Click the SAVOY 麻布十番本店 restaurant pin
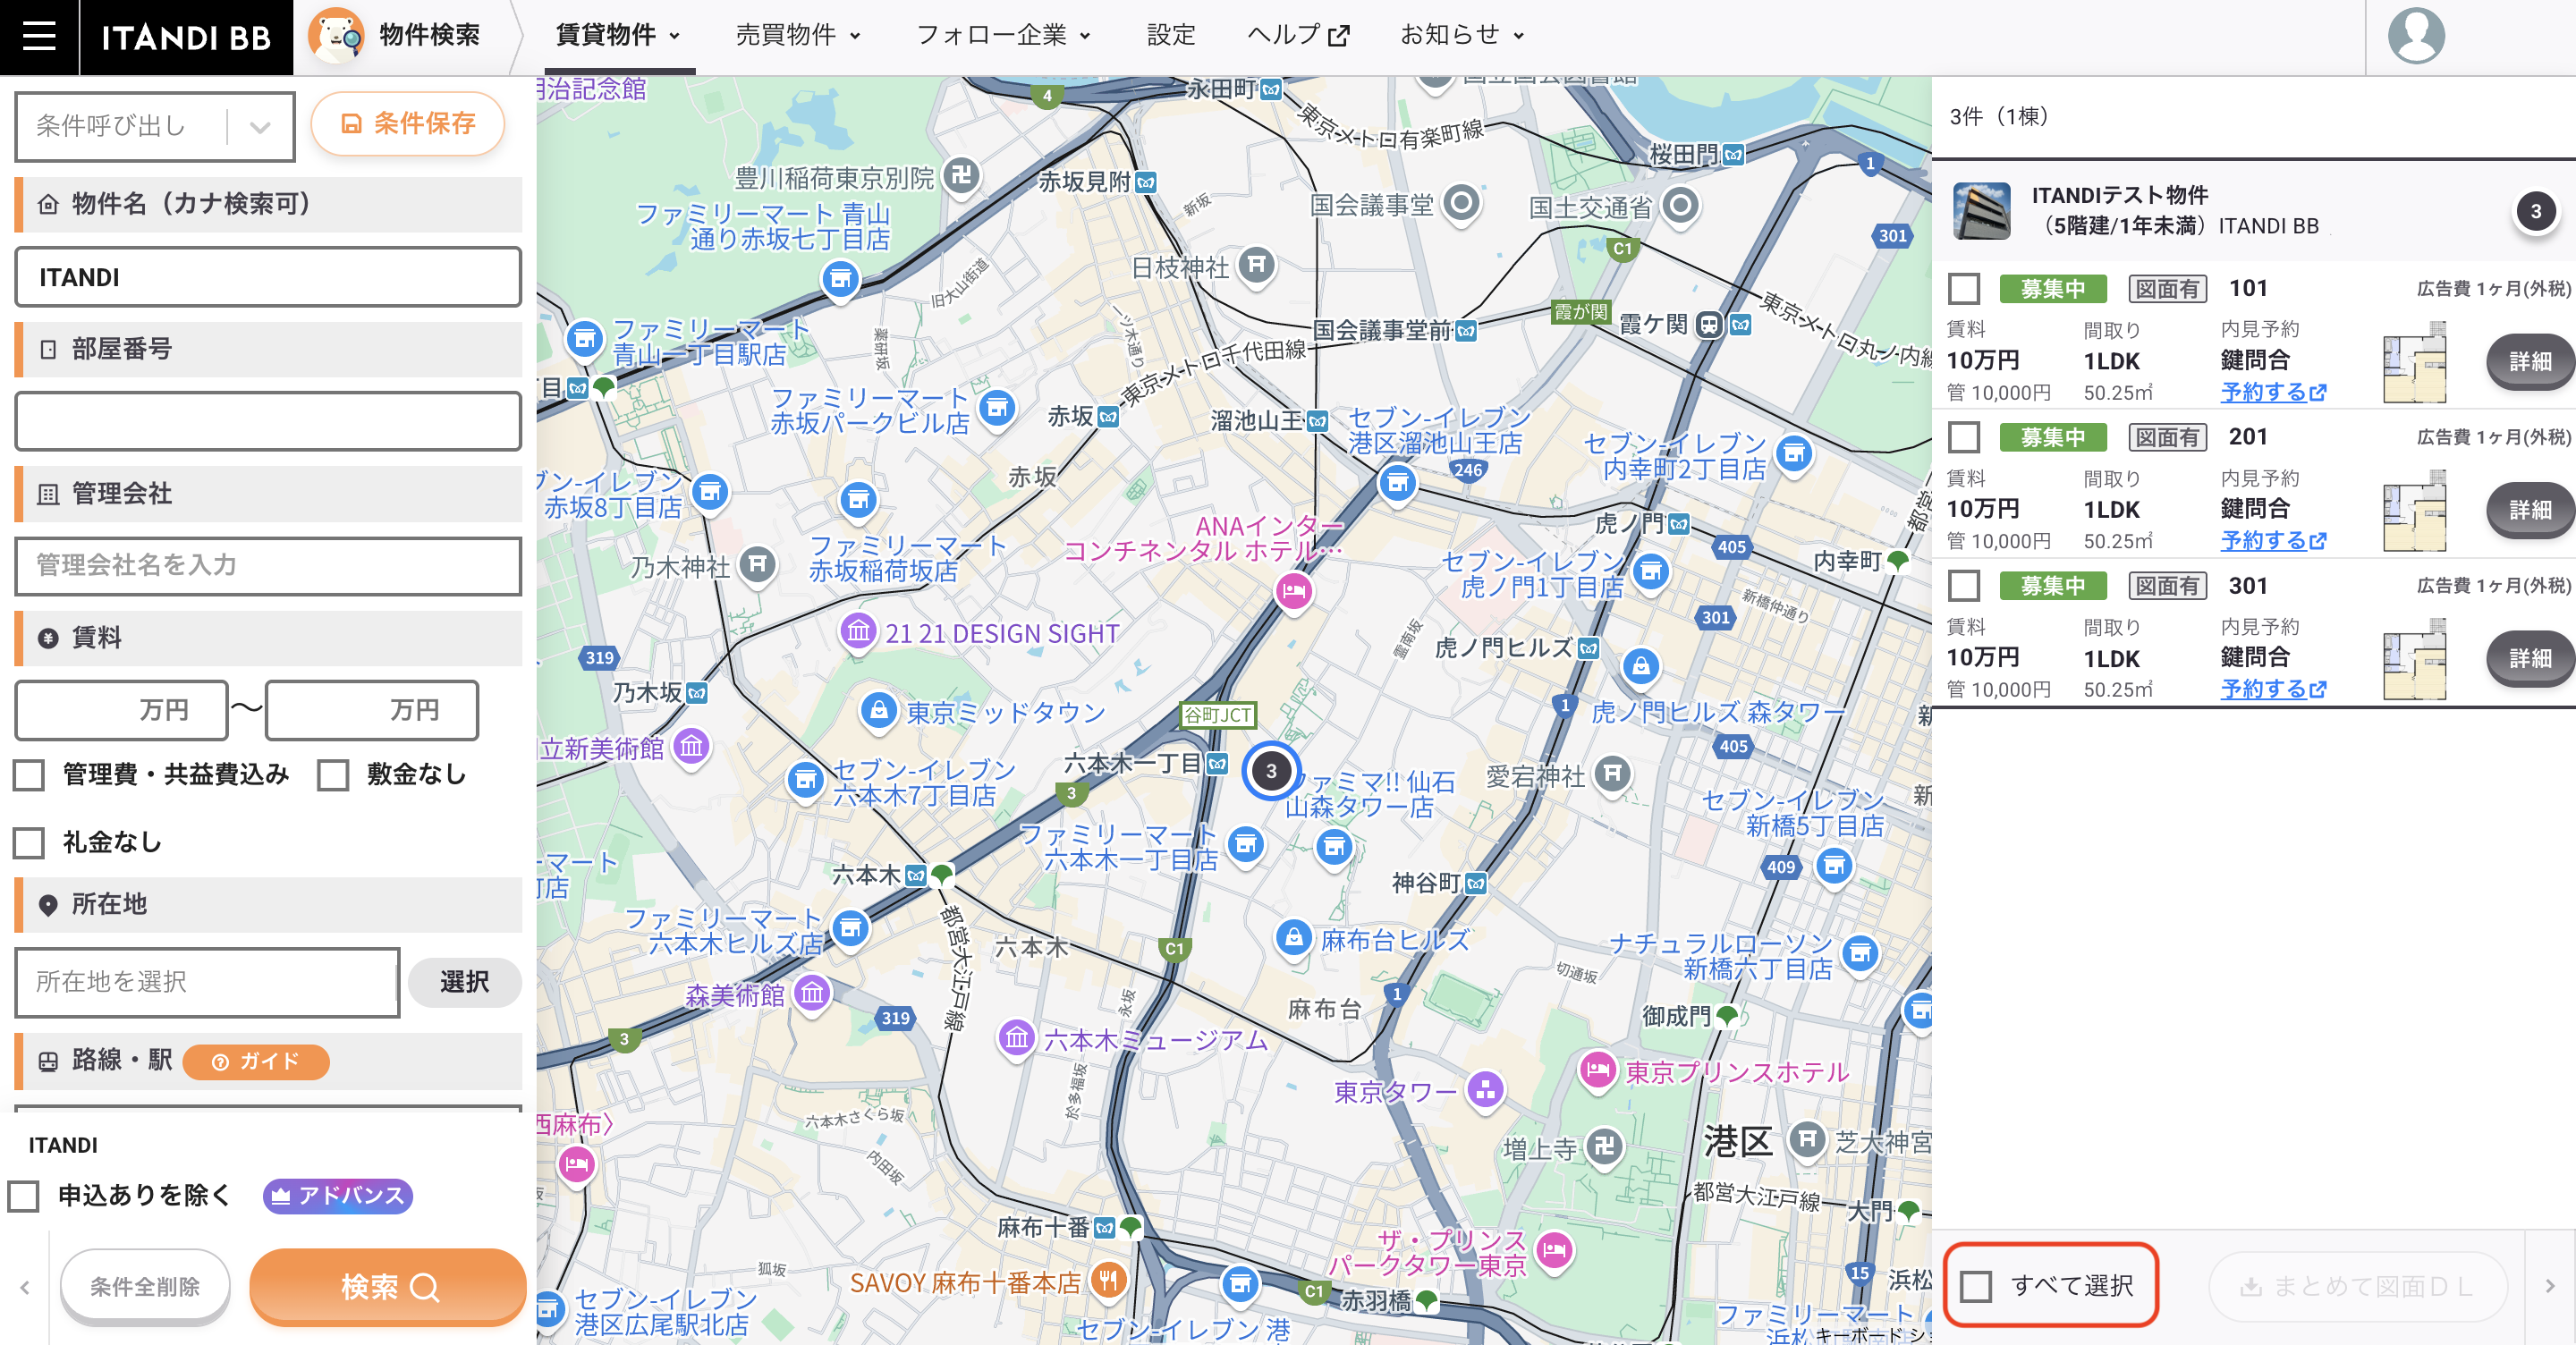This screenshot has width=2576, height=1345. pos(1108,1280)
